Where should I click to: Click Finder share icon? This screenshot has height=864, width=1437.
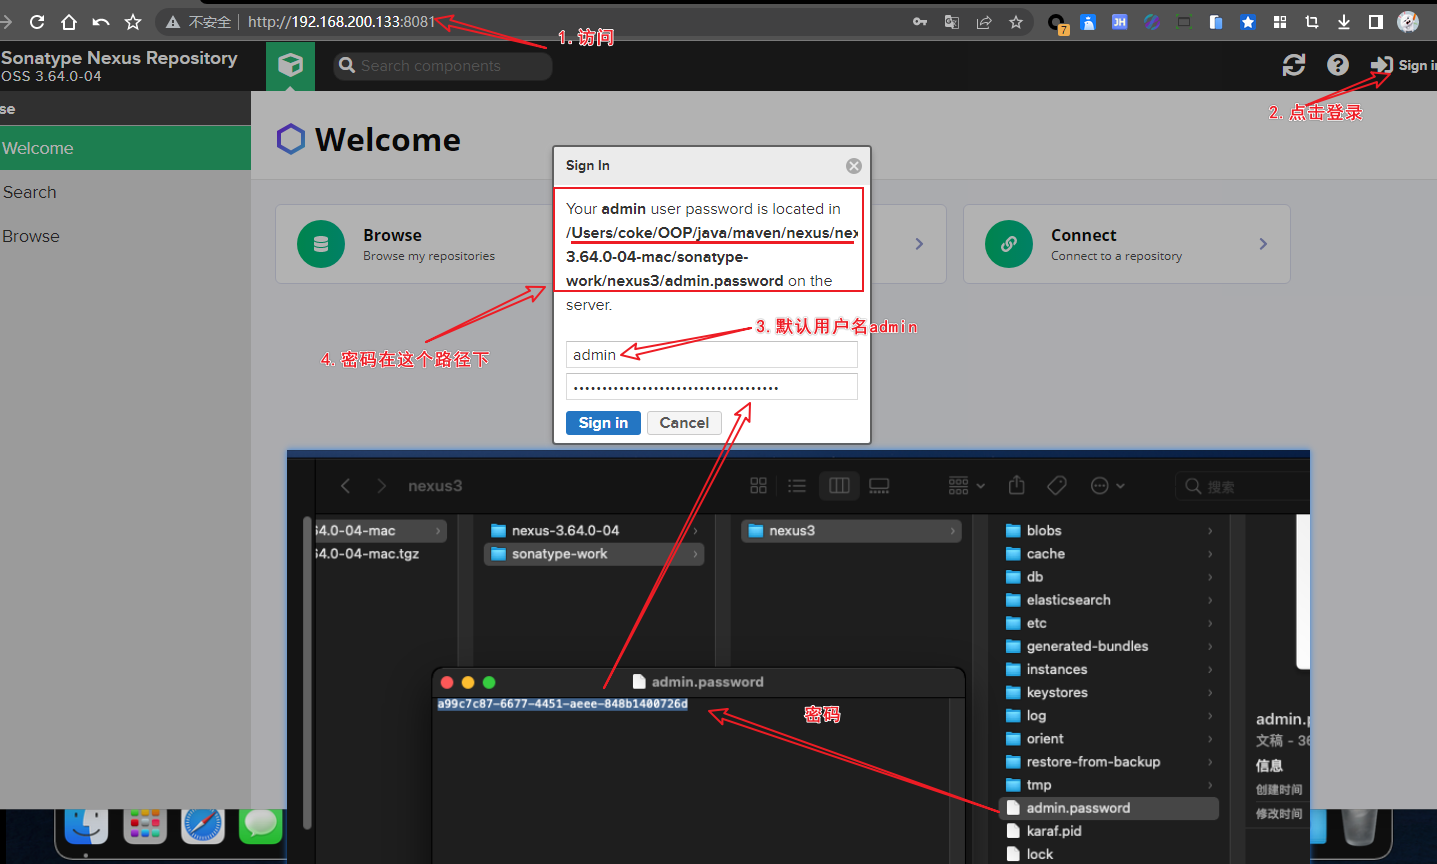pyautogui.click(x=1017, y=485)
